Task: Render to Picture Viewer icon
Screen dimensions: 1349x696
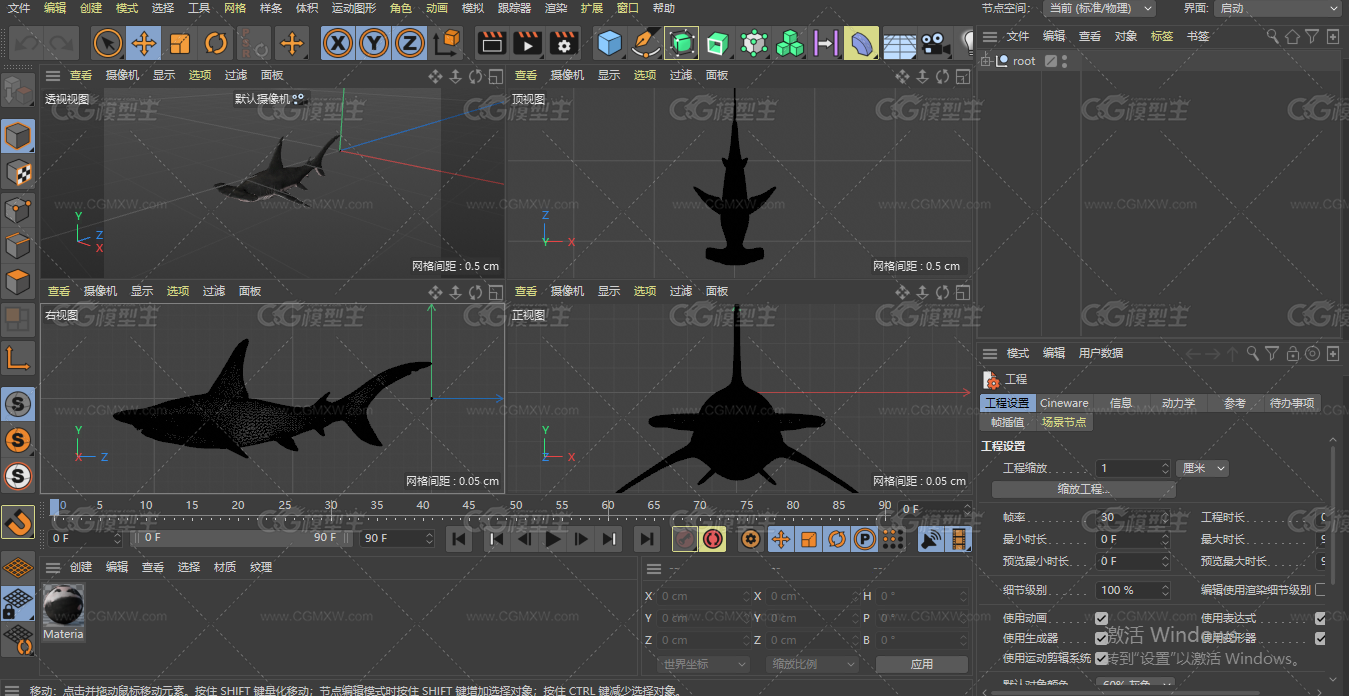Action: coord(528,43)
